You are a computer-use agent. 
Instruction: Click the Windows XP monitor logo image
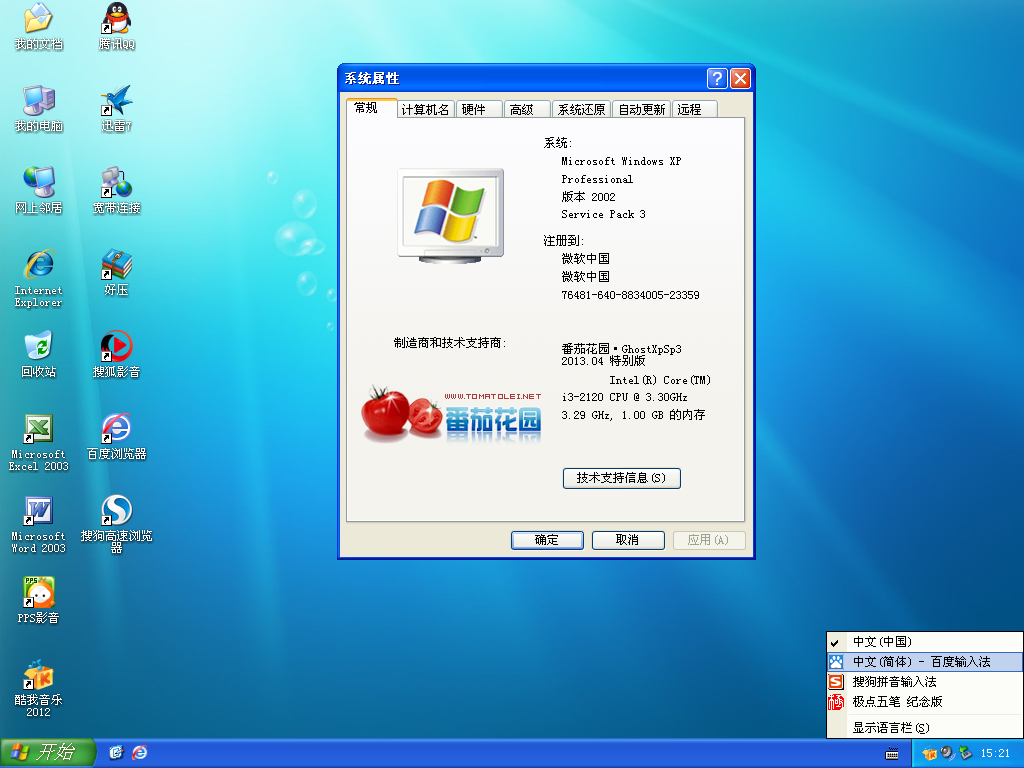(x=451, y=216)
